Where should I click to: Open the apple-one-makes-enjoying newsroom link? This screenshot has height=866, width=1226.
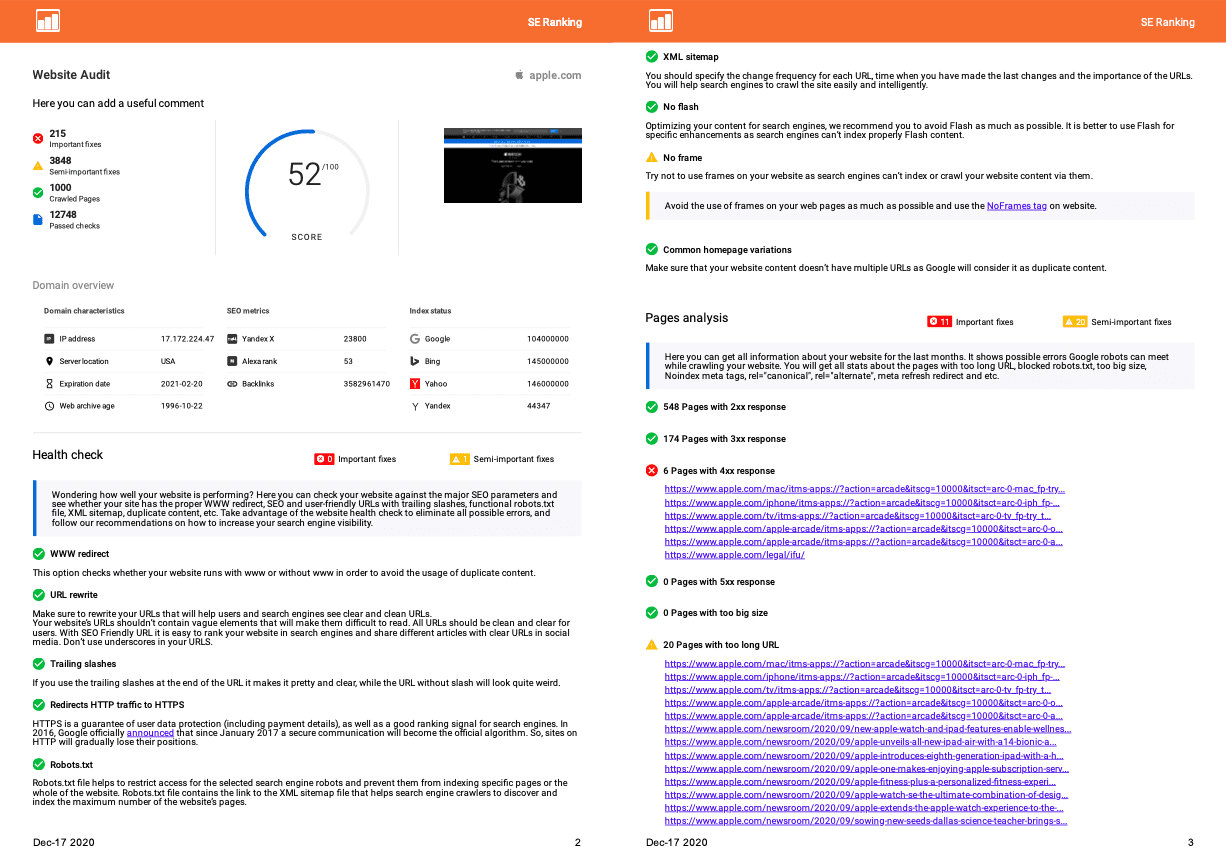pos(866,768)
